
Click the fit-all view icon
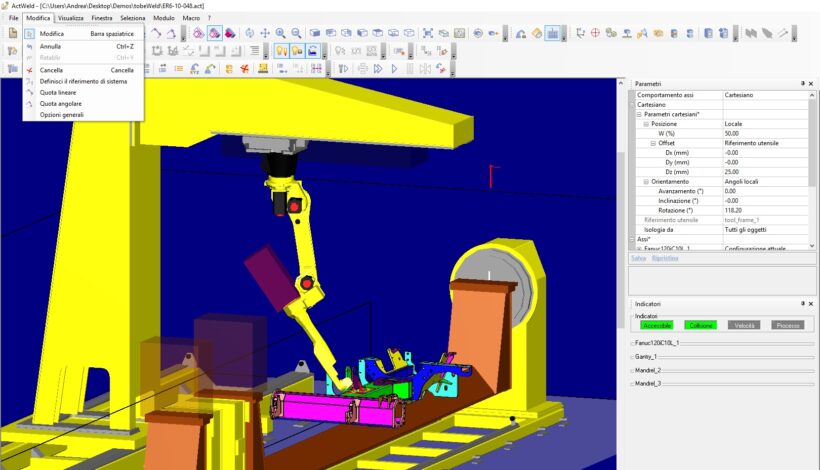428,33
